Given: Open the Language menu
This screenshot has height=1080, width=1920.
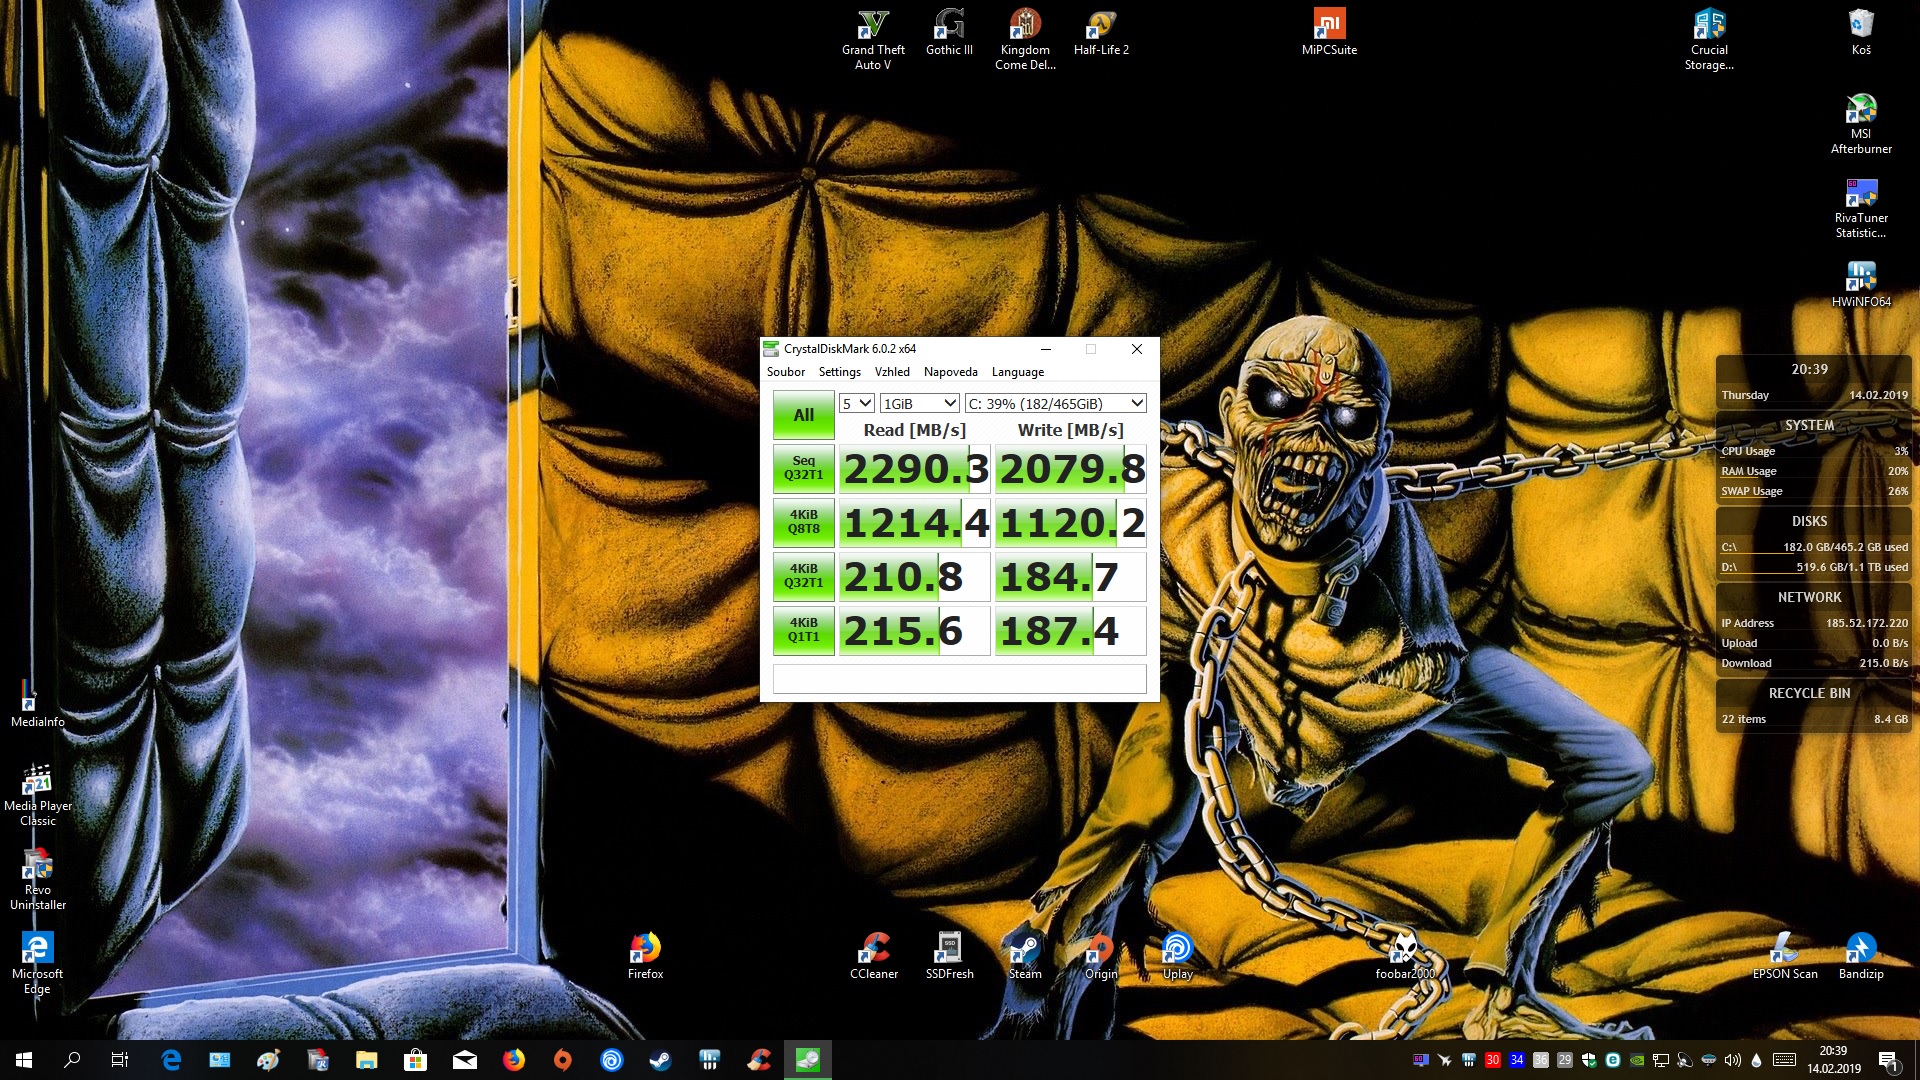Looking at the screenshot, I should click(x=1017, y=372).
